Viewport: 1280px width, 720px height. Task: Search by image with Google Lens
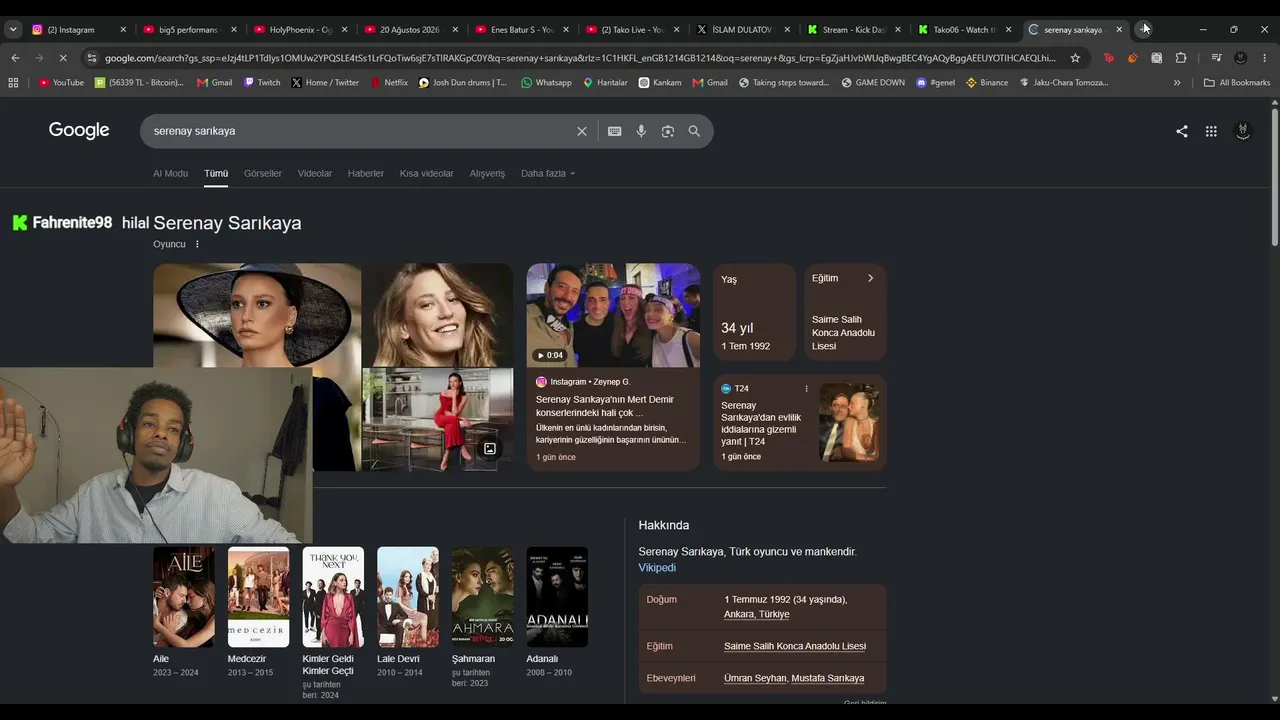click(x=668, y=131)
